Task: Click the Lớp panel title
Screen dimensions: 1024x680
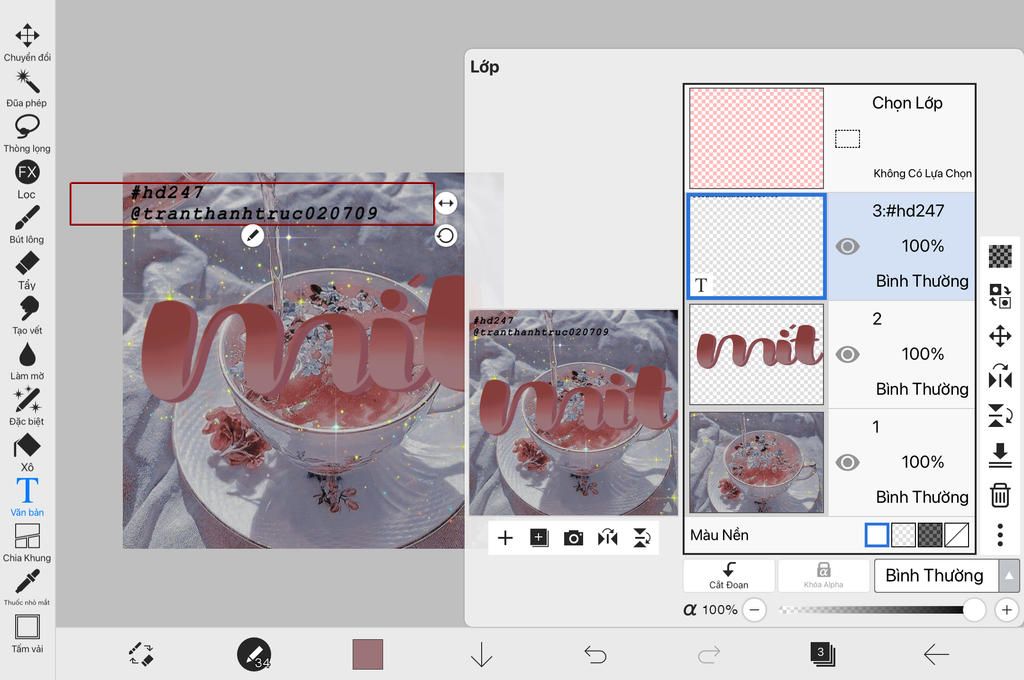Action: coord(485,67)
